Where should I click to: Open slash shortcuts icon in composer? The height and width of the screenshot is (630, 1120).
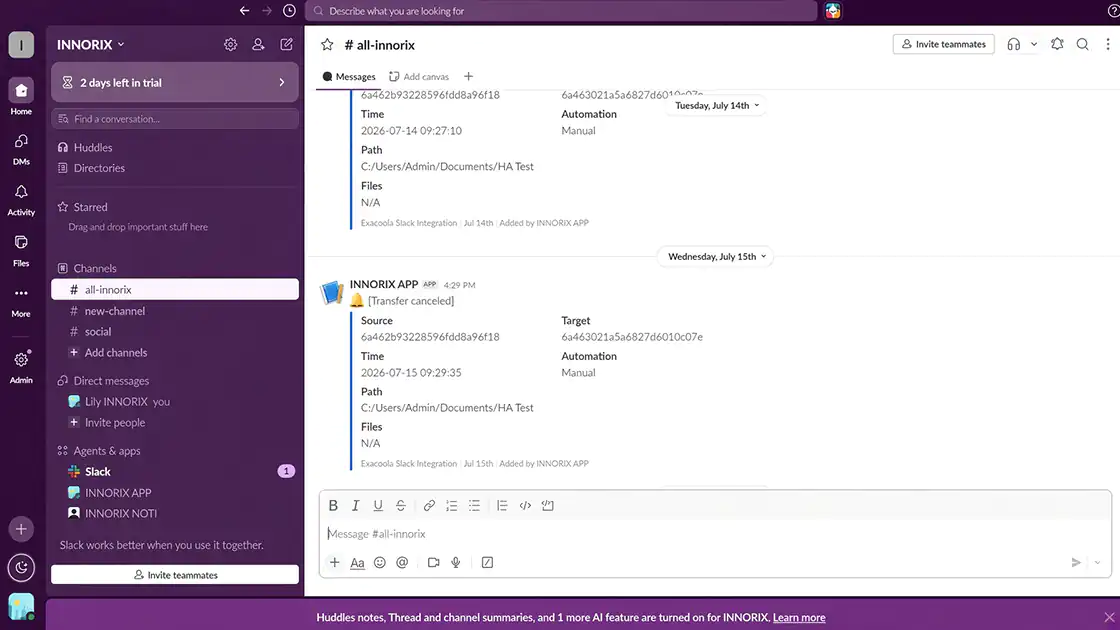pyautogui.click(x=487, y=563)
